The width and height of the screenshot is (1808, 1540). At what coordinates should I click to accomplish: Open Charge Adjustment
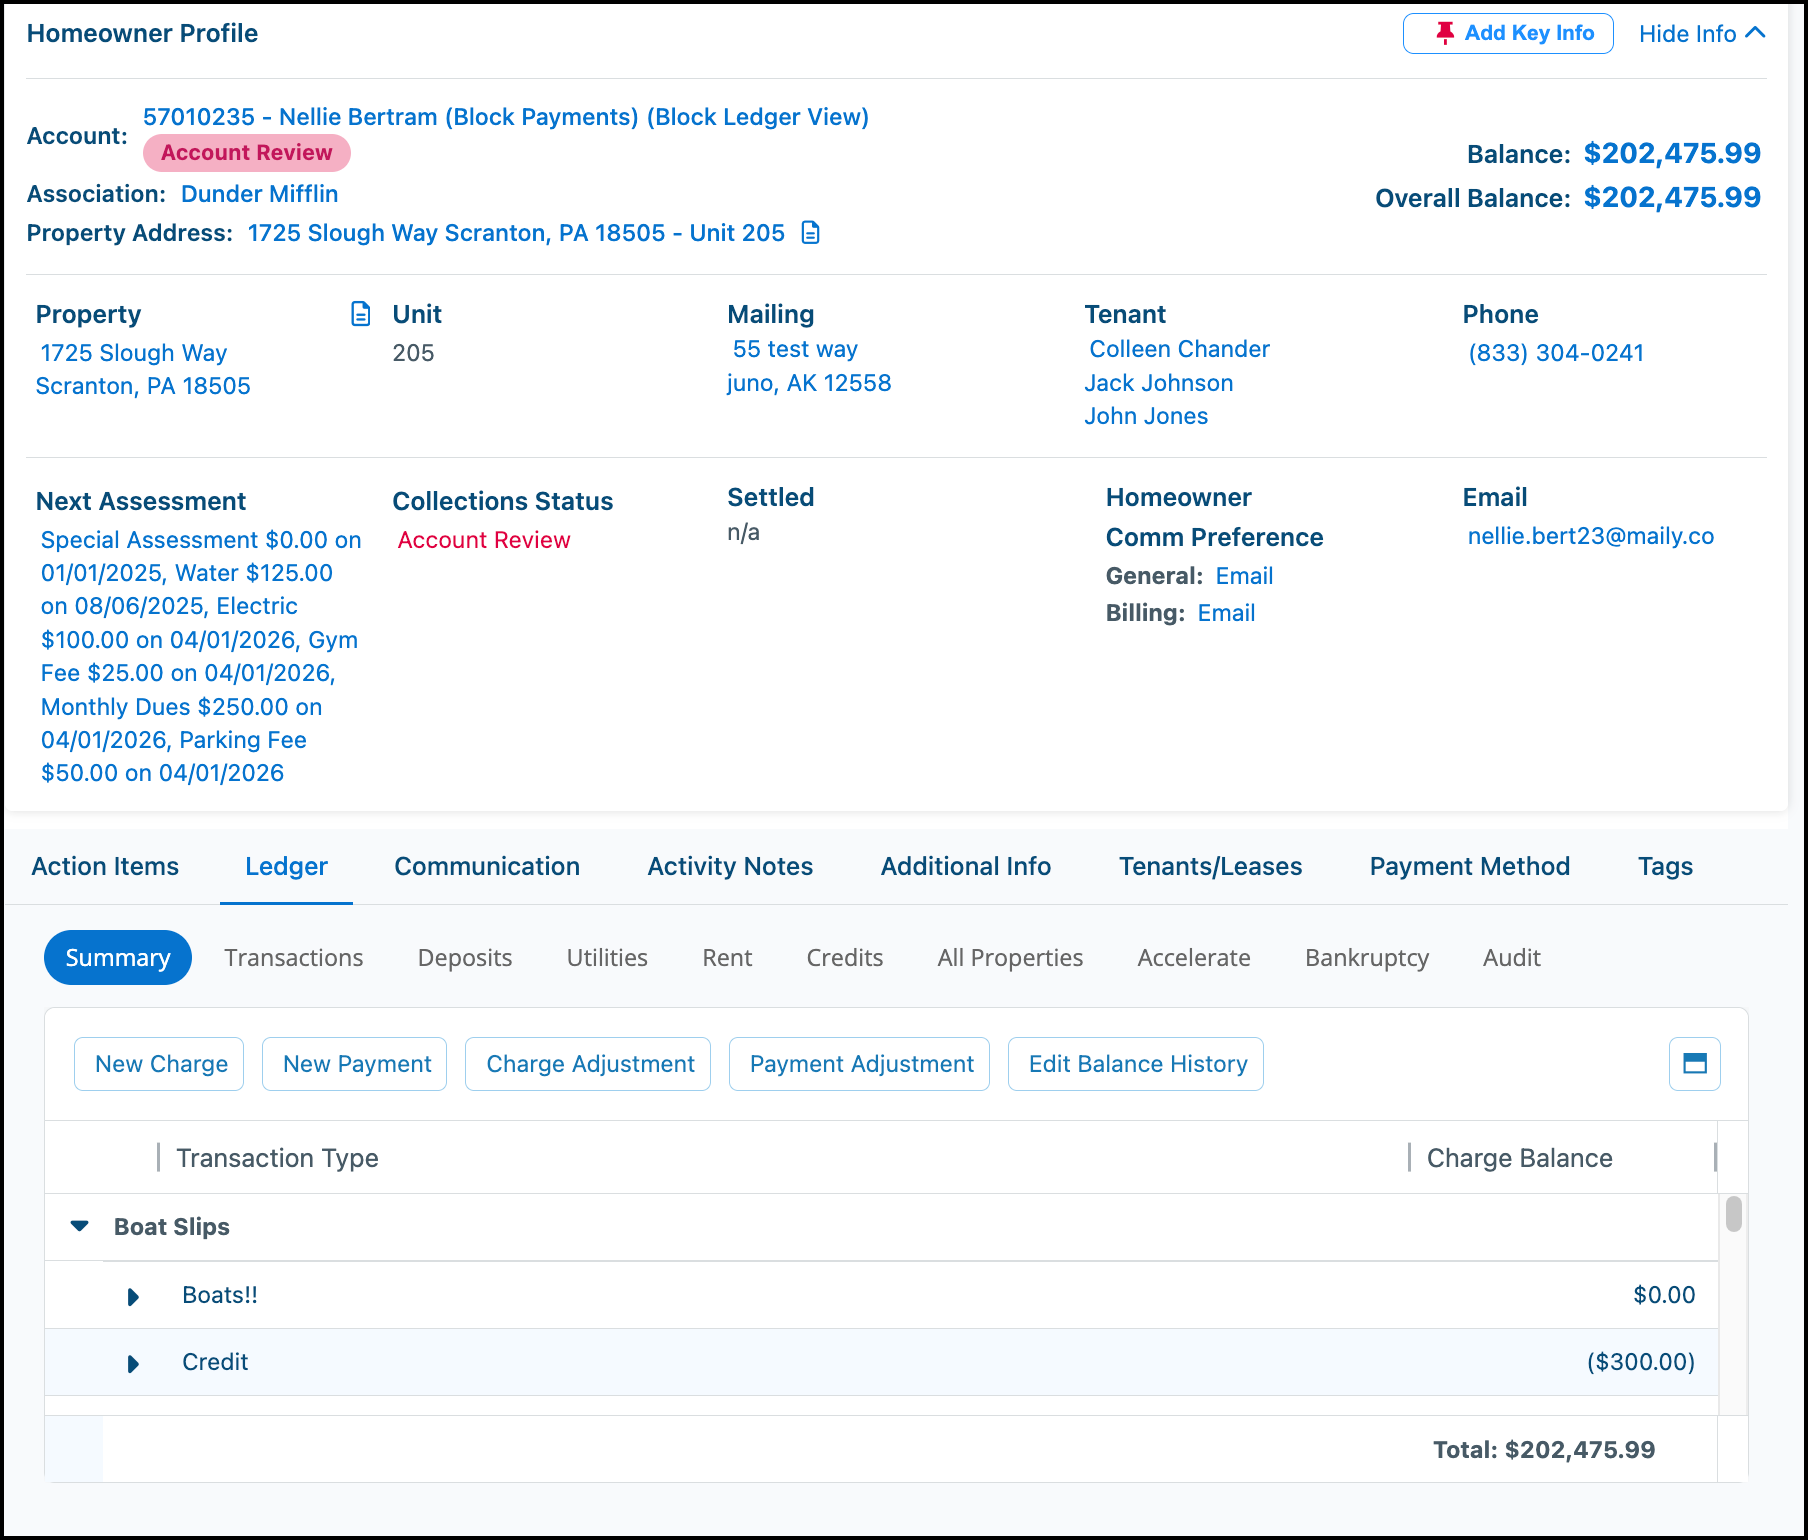589,1064
